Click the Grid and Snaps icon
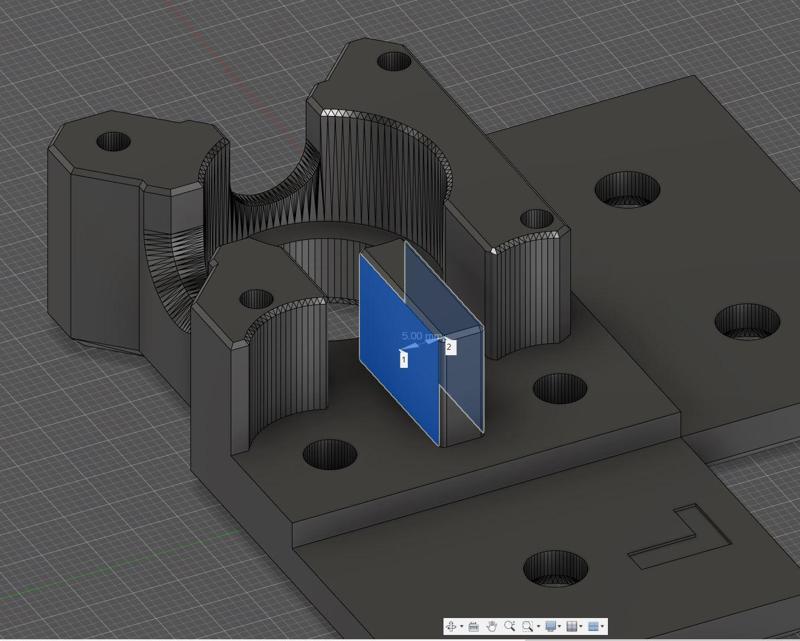 pyautogui.click(x=572, y=626)
